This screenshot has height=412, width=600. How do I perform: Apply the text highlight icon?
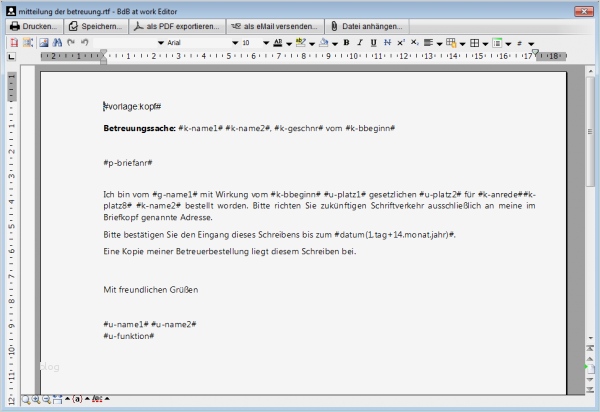pyautogui.click(x=301, y=43)
